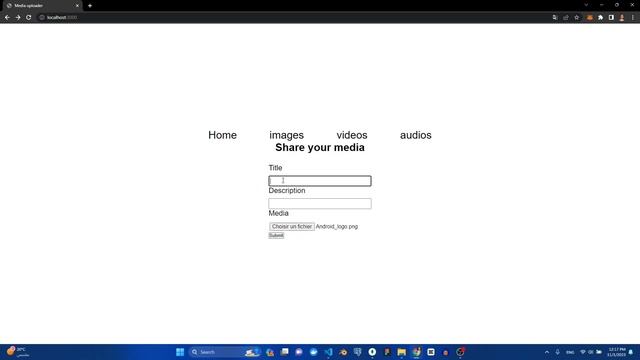
Task: Open the audios page
Action: (416, 135)
